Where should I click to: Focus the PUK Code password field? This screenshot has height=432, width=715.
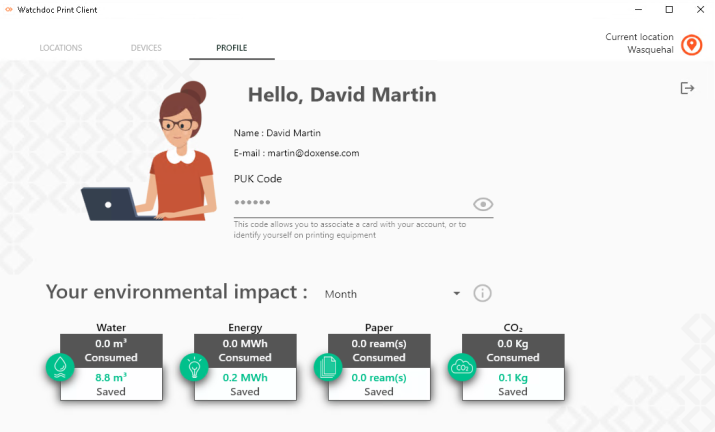click(x=350, y=204)
